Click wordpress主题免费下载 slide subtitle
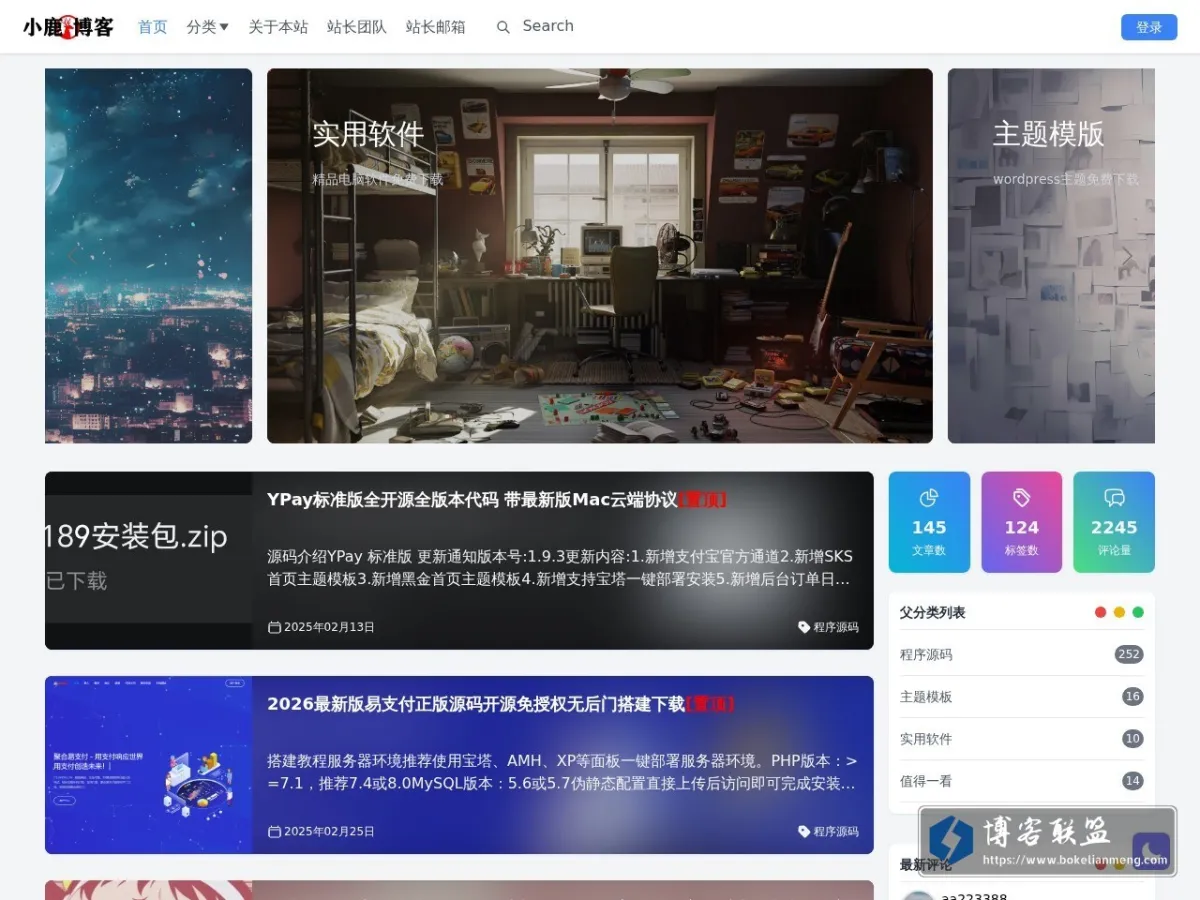1200x900 pixels. coord(1065,179)
